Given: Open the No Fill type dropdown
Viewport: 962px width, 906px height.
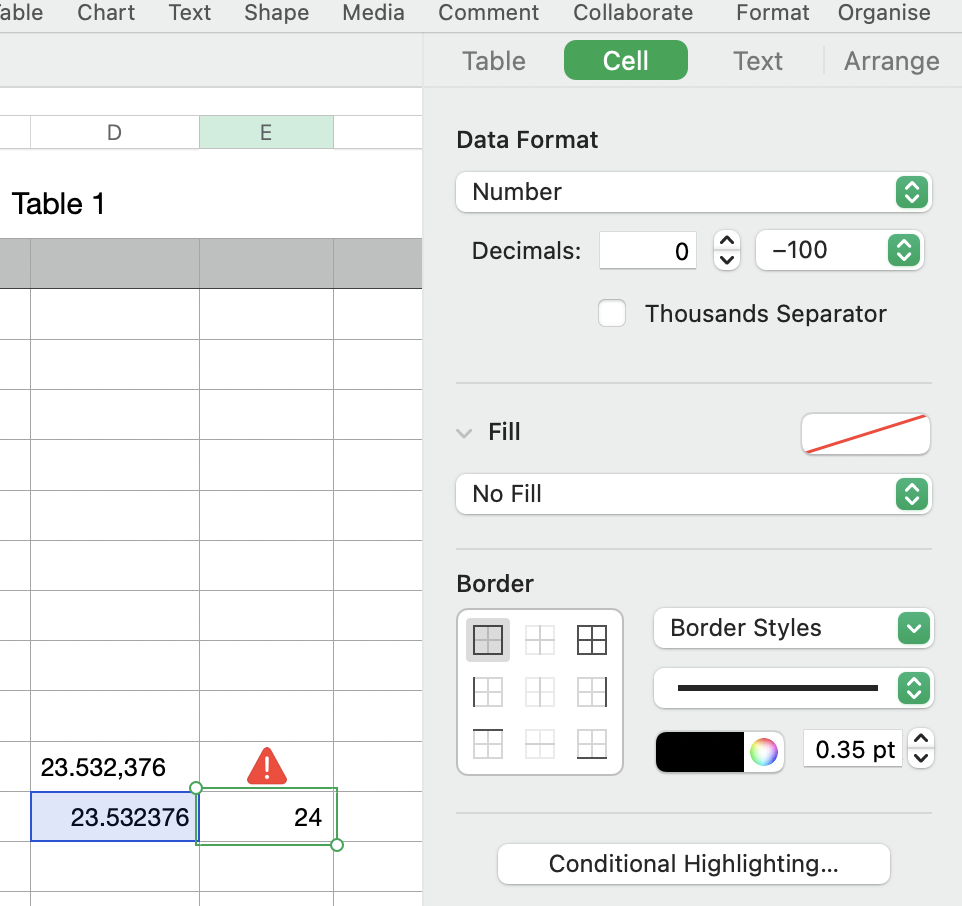Looking at the screenshot, I should tap(693, 494).
